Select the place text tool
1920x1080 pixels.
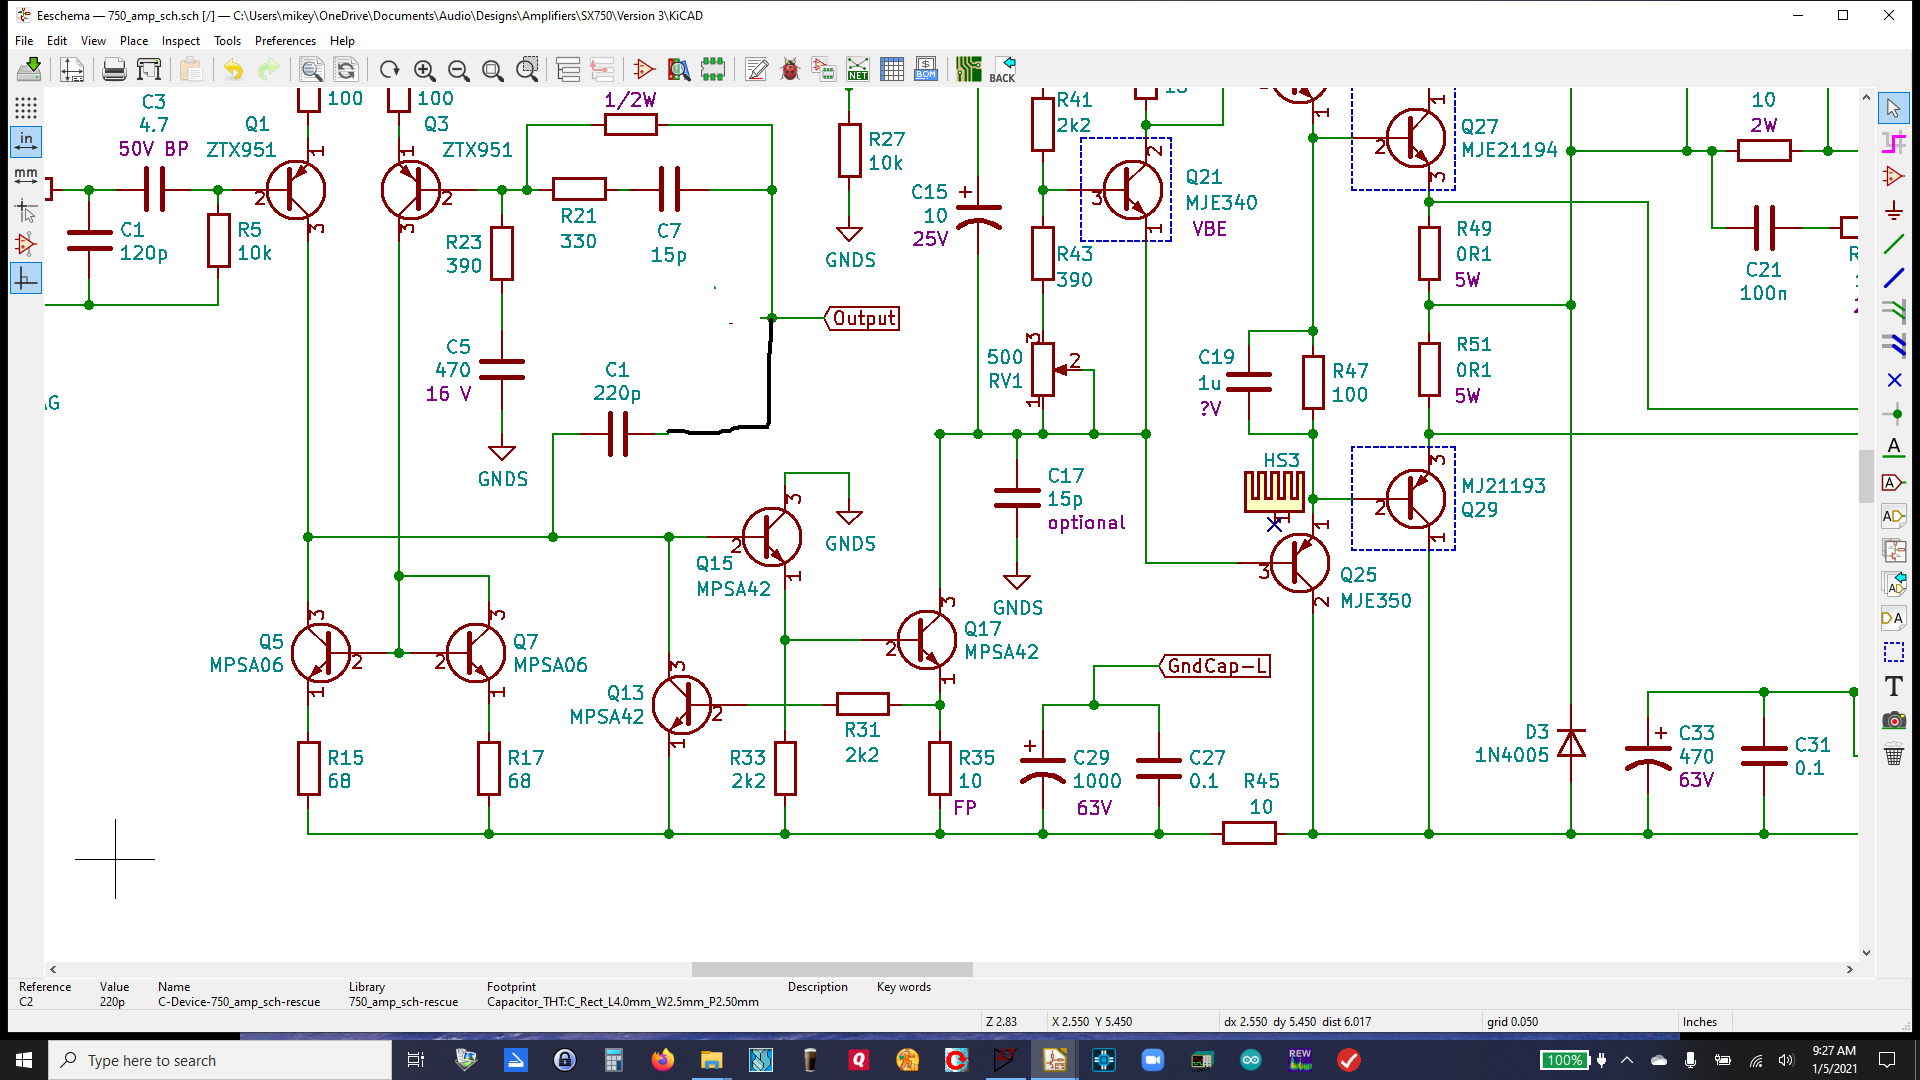[x=1893, y=686]
